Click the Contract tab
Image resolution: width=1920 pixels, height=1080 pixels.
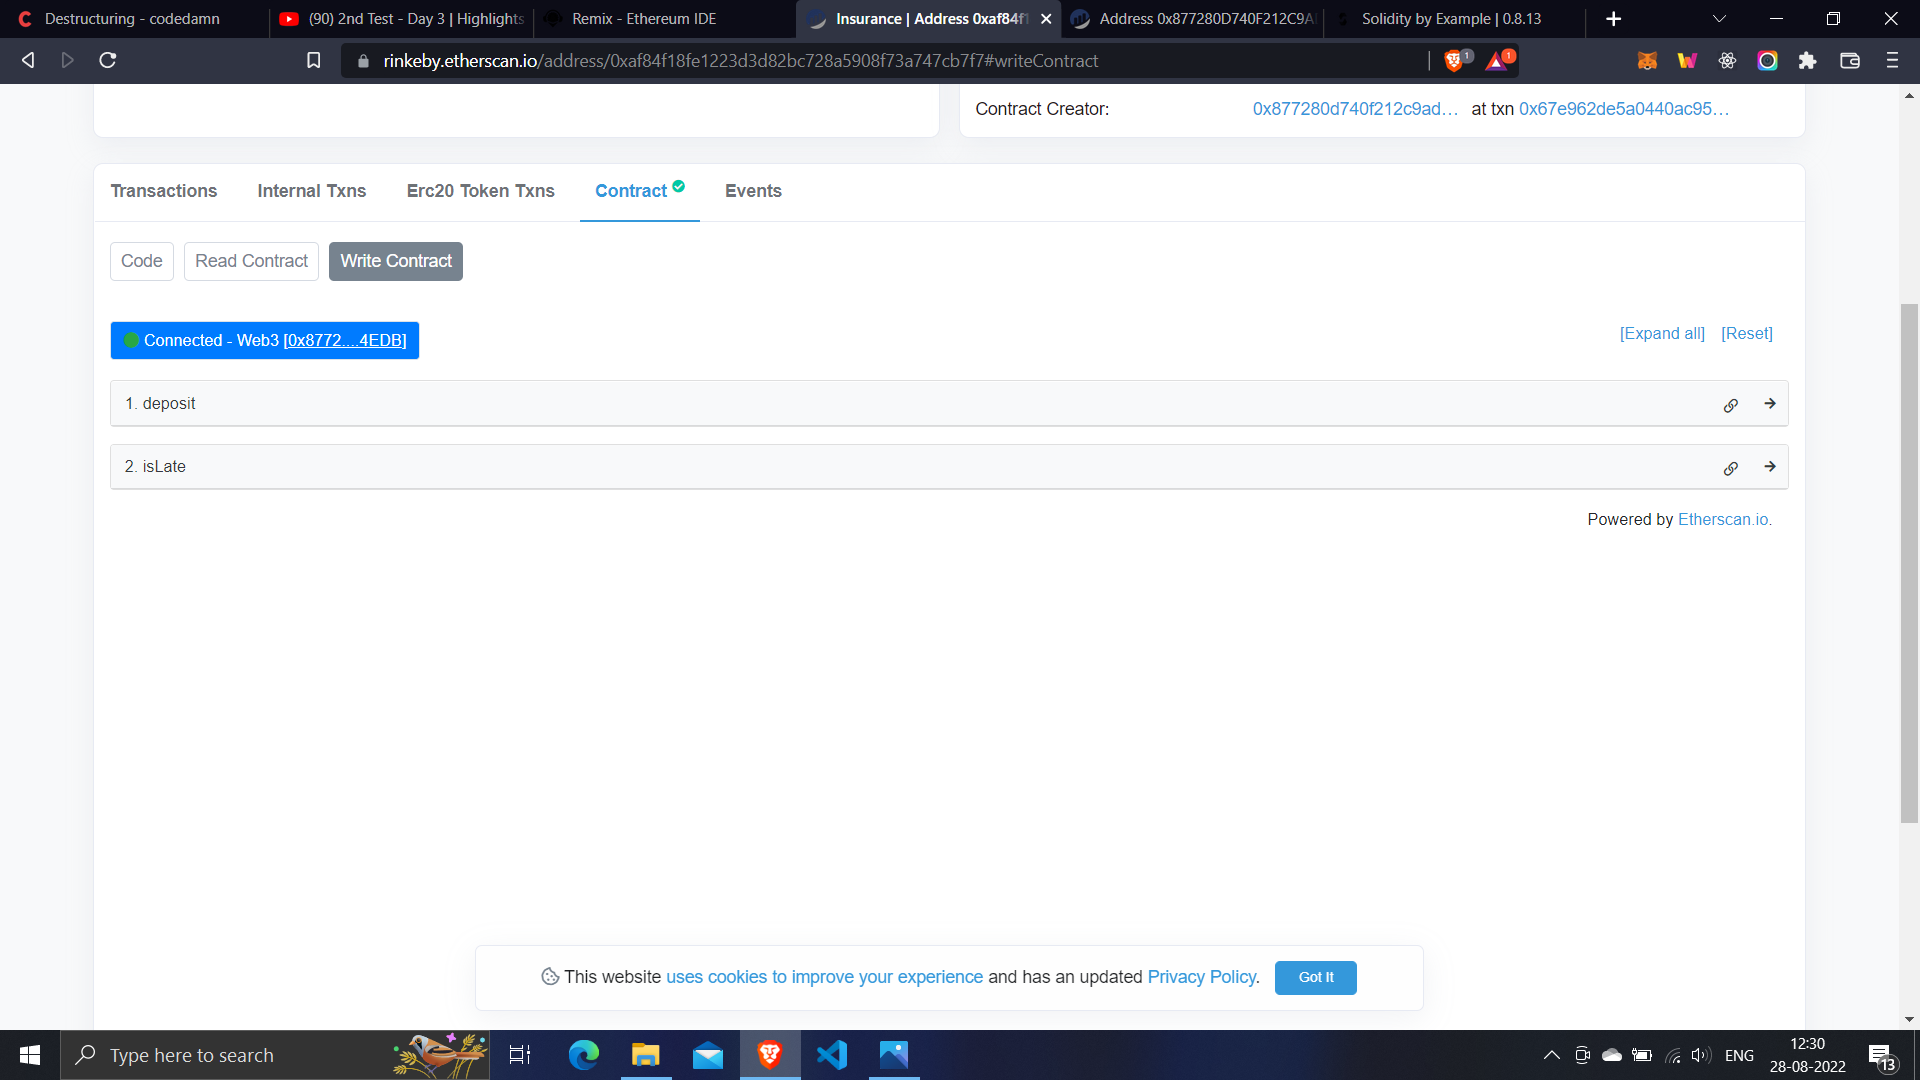639,191
